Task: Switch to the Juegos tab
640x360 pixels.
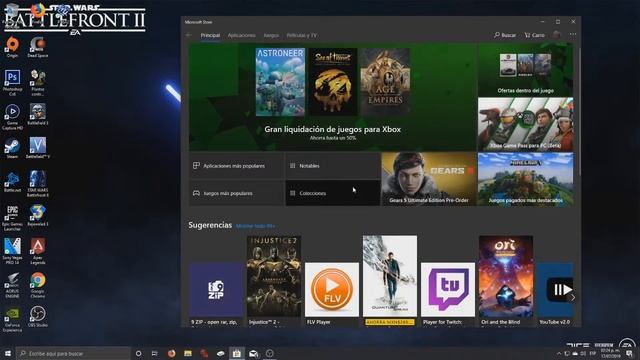Action: [x=271, y=36]
